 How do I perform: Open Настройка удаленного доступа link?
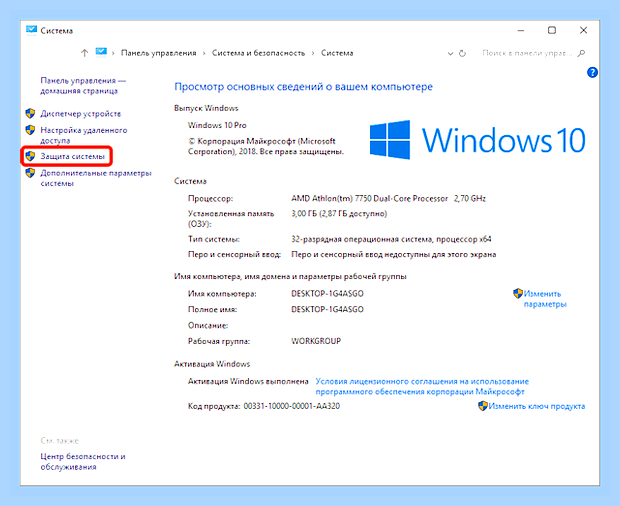coord(84,135)
